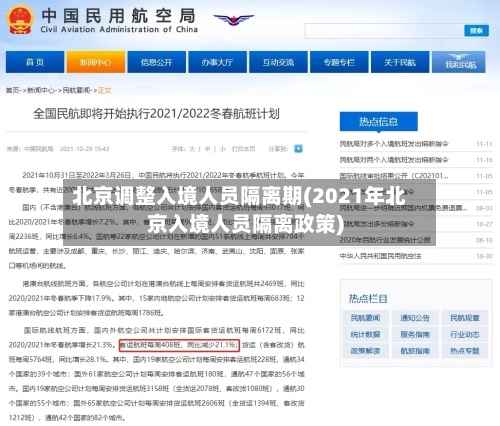Viewport: 500px width, 426px height.
Task: Click the CAAC wings logo
Action: pos(234,19)
